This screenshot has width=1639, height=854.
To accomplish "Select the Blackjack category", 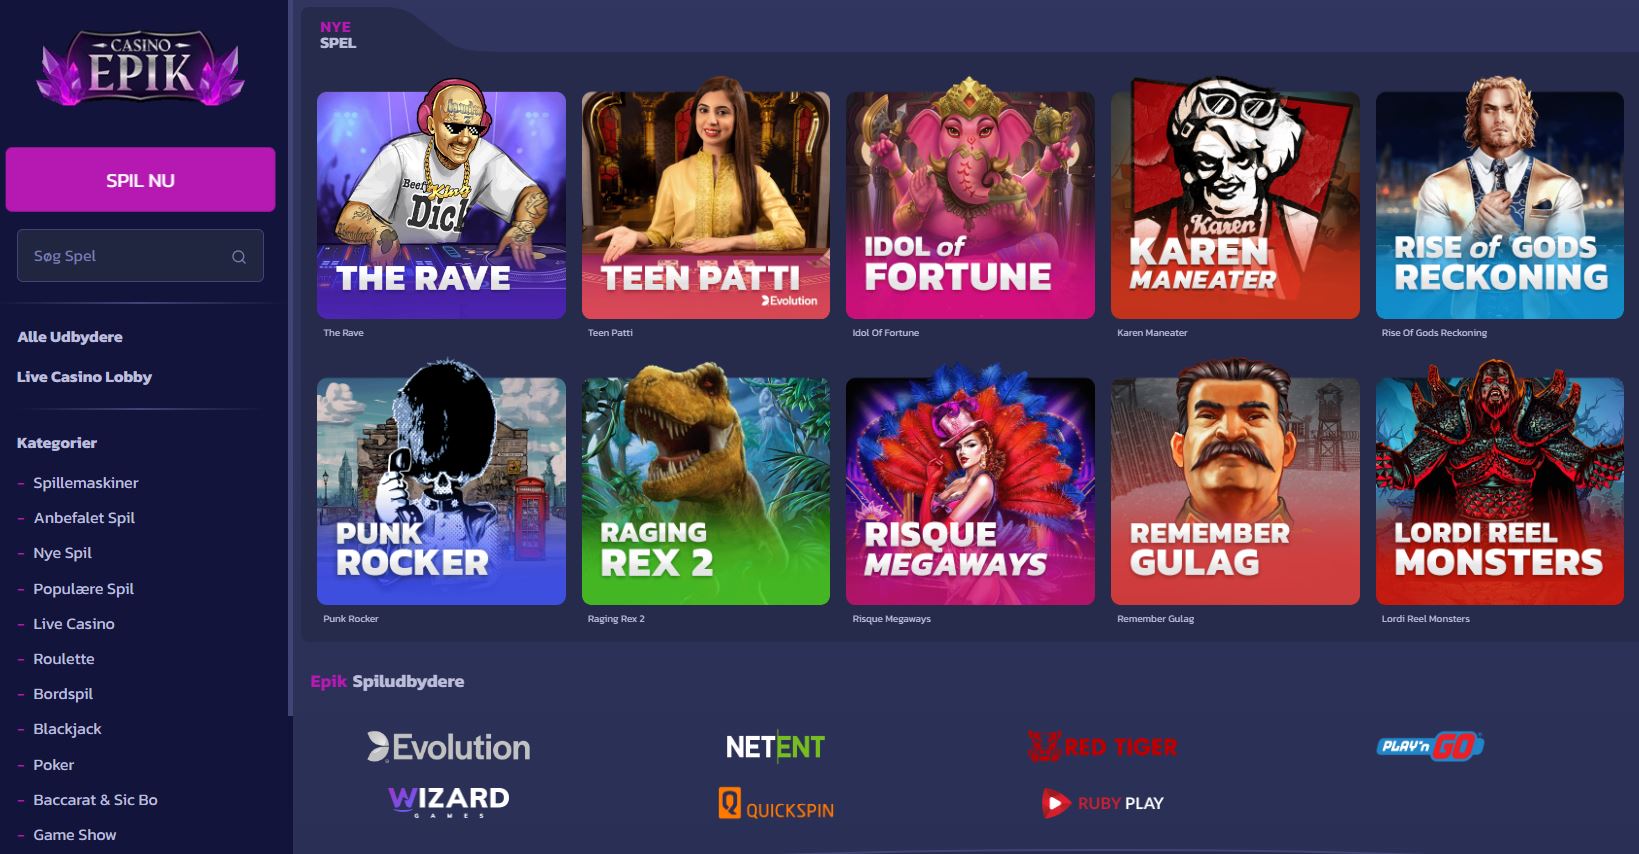I will point(67,729).
